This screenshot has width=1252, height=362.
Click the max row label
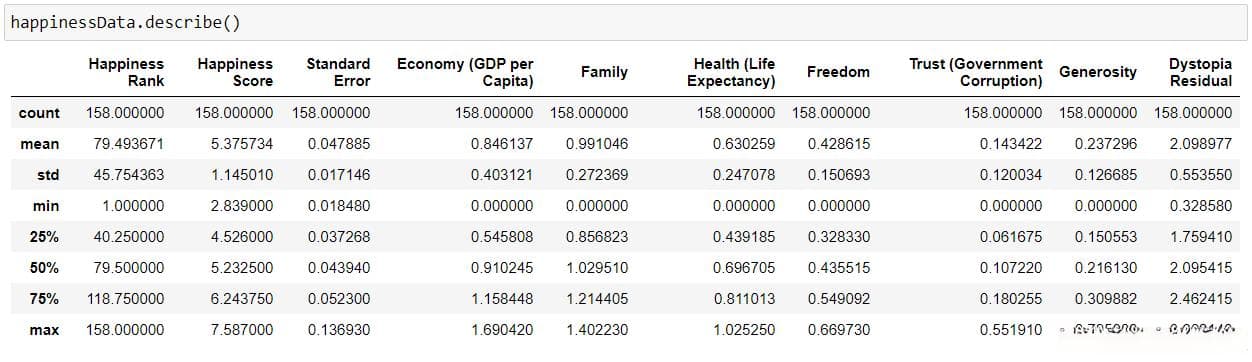45,330
